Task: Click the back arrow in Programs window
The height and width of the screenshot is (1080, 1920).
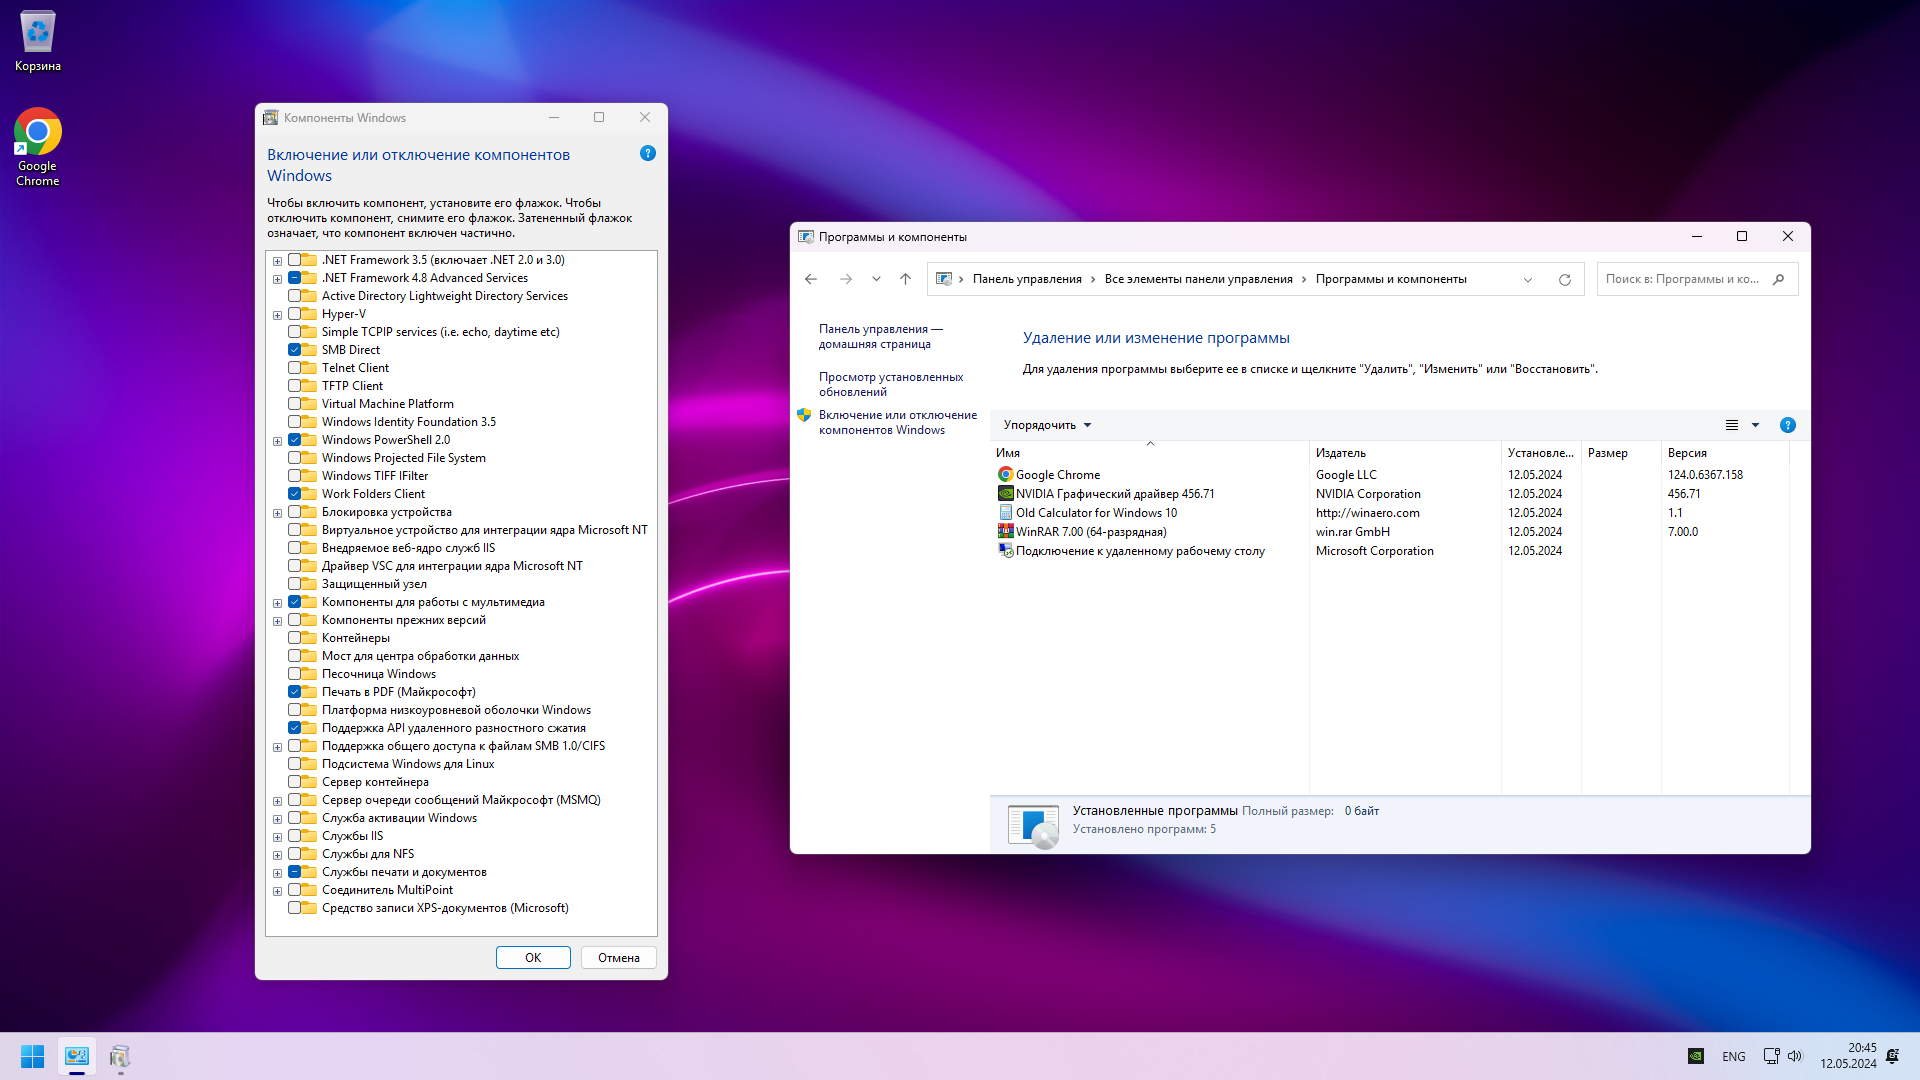Action: [x=811, y=280]
